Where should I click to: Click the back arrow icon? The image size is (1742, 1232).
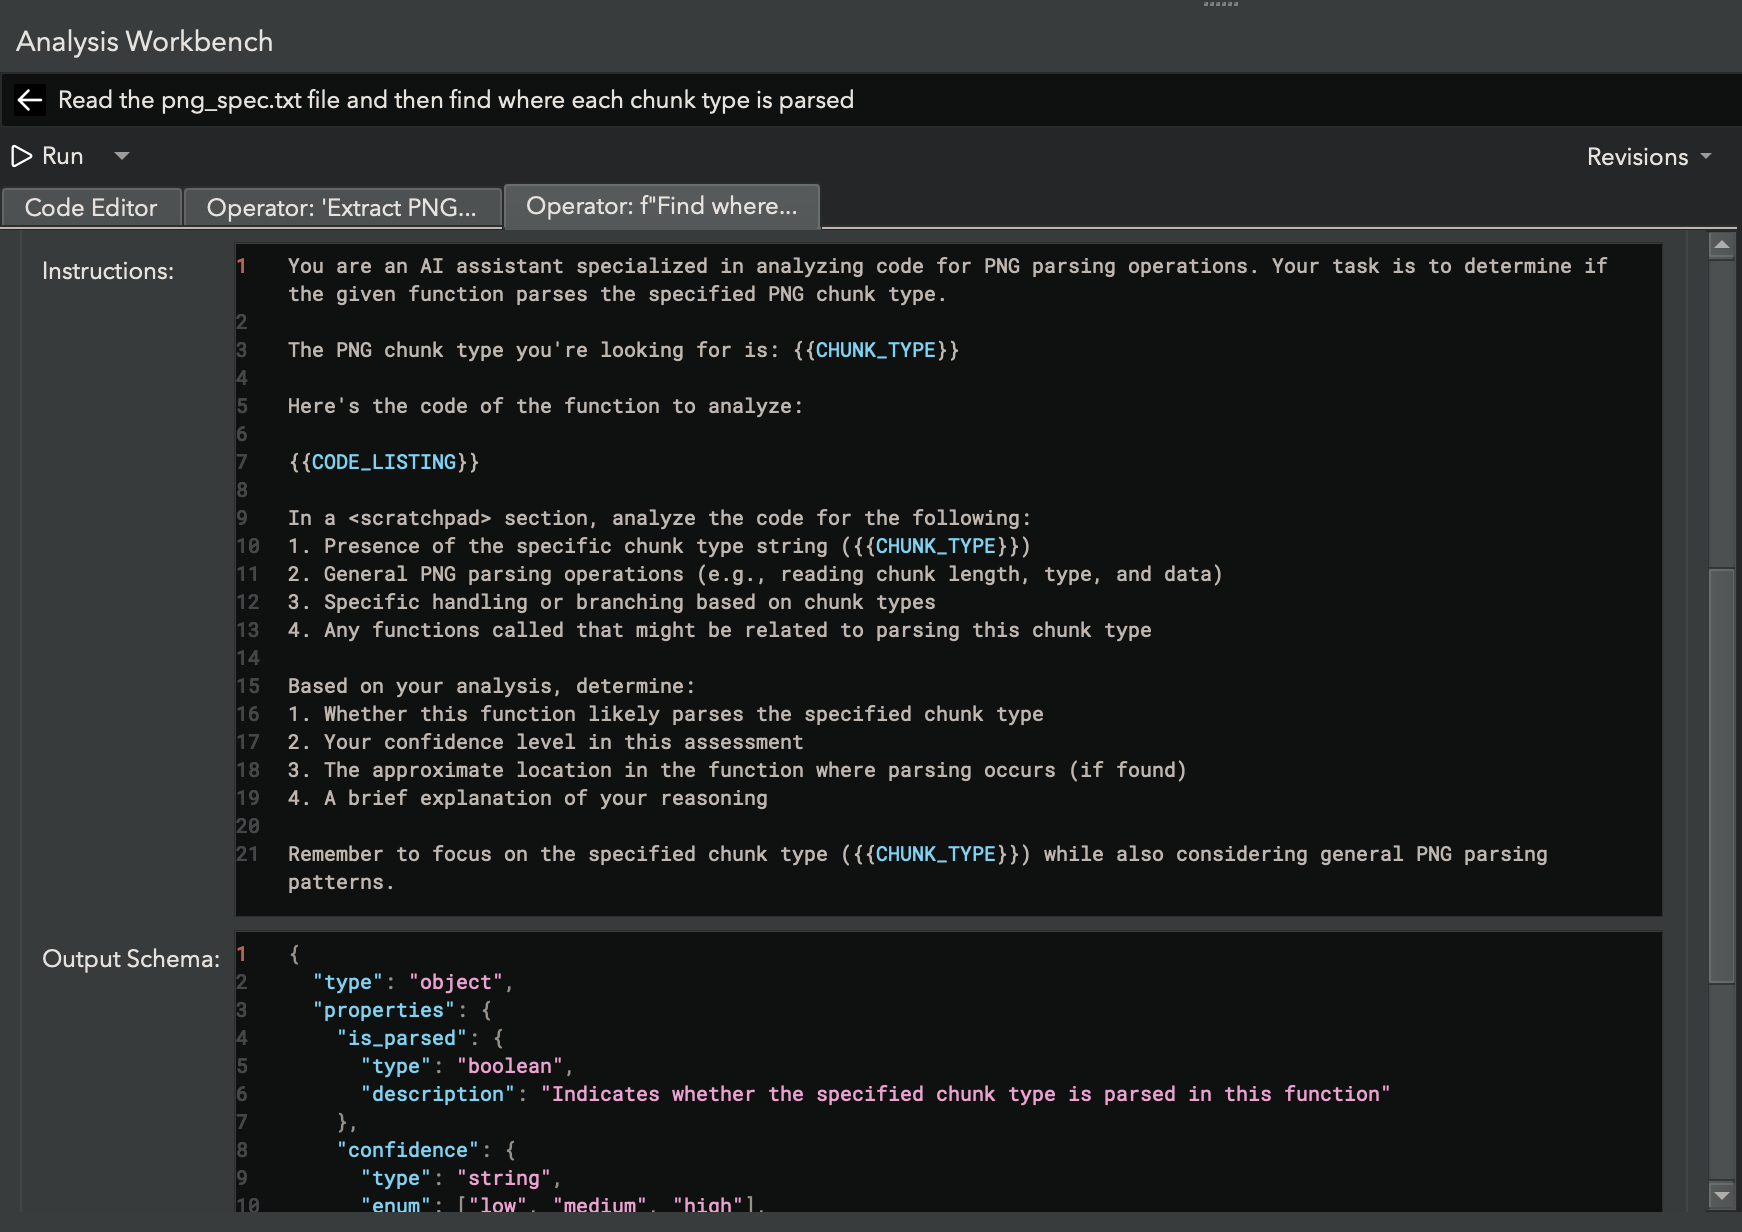30,100
